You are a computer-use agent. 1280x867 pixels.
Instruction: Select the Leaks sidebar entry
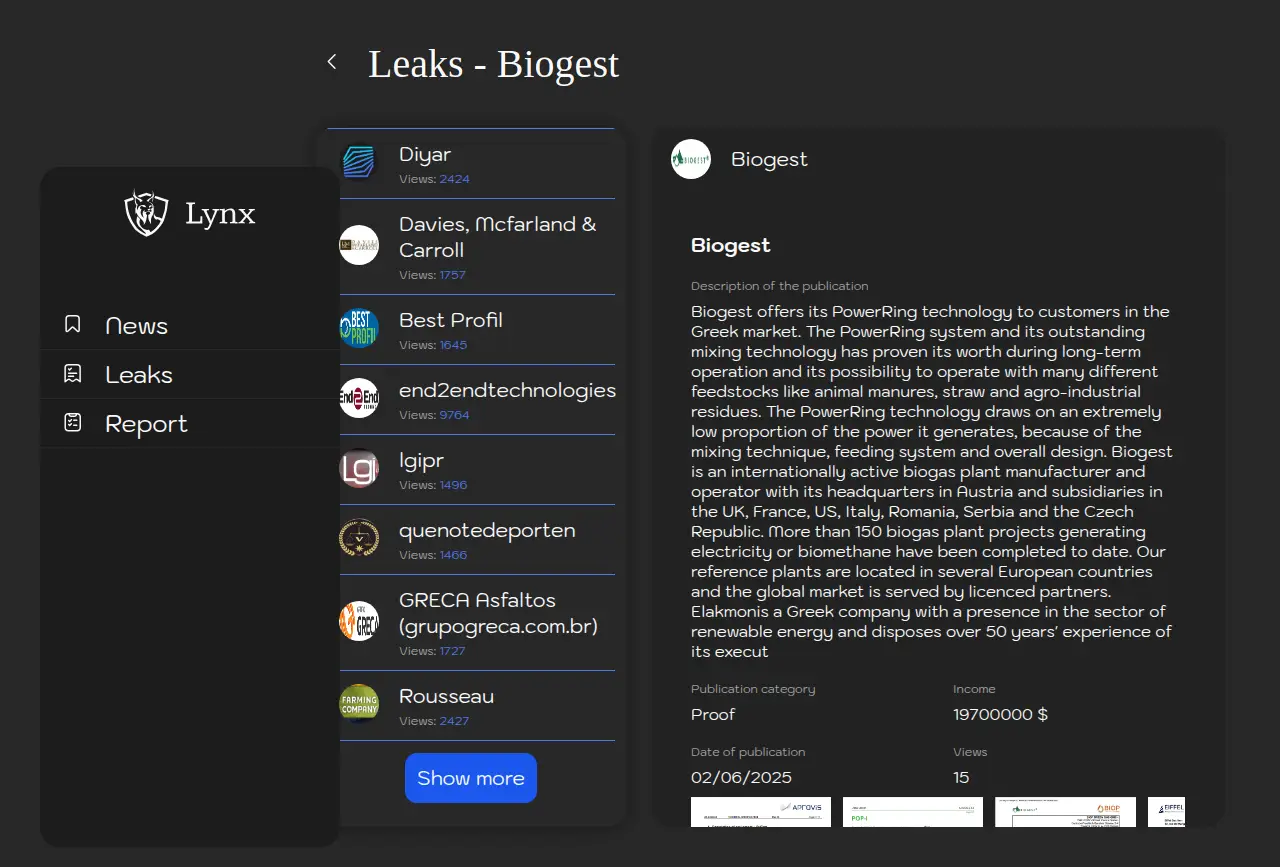[139, 375]
